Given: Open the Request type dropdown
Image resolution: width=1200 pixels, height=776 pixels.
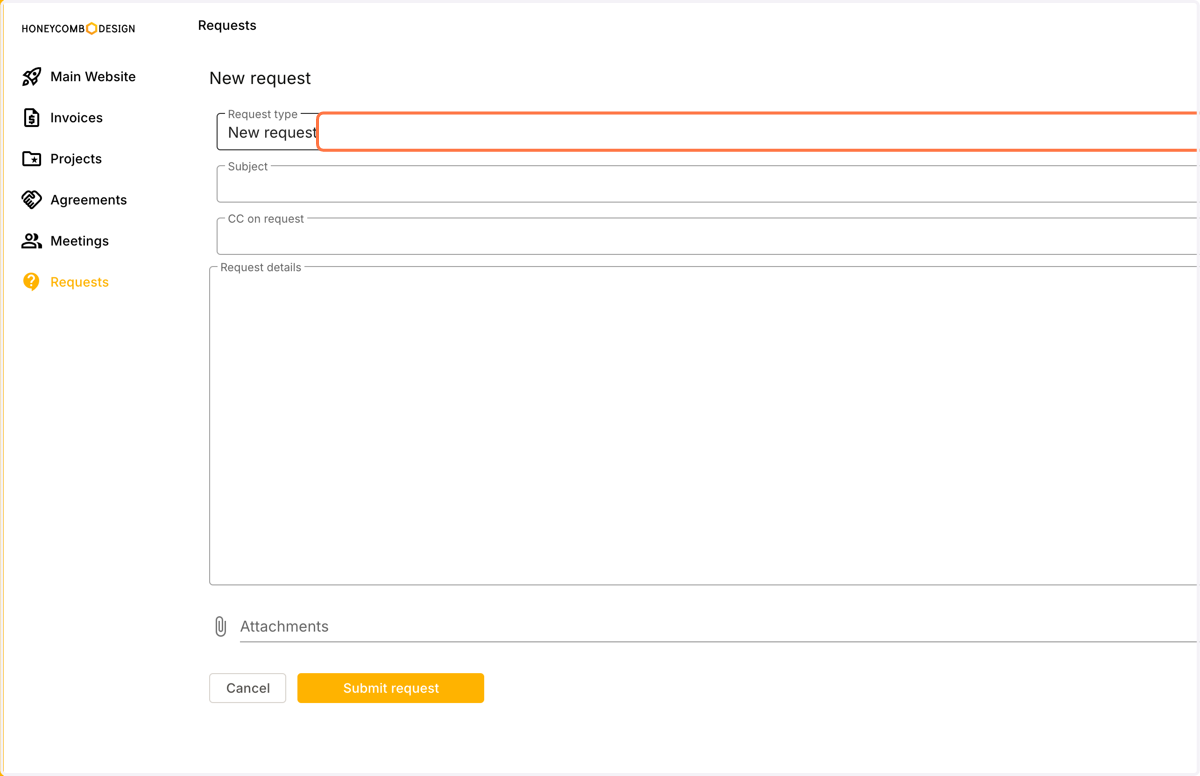Looking at the screenshot, I should 707,132.
